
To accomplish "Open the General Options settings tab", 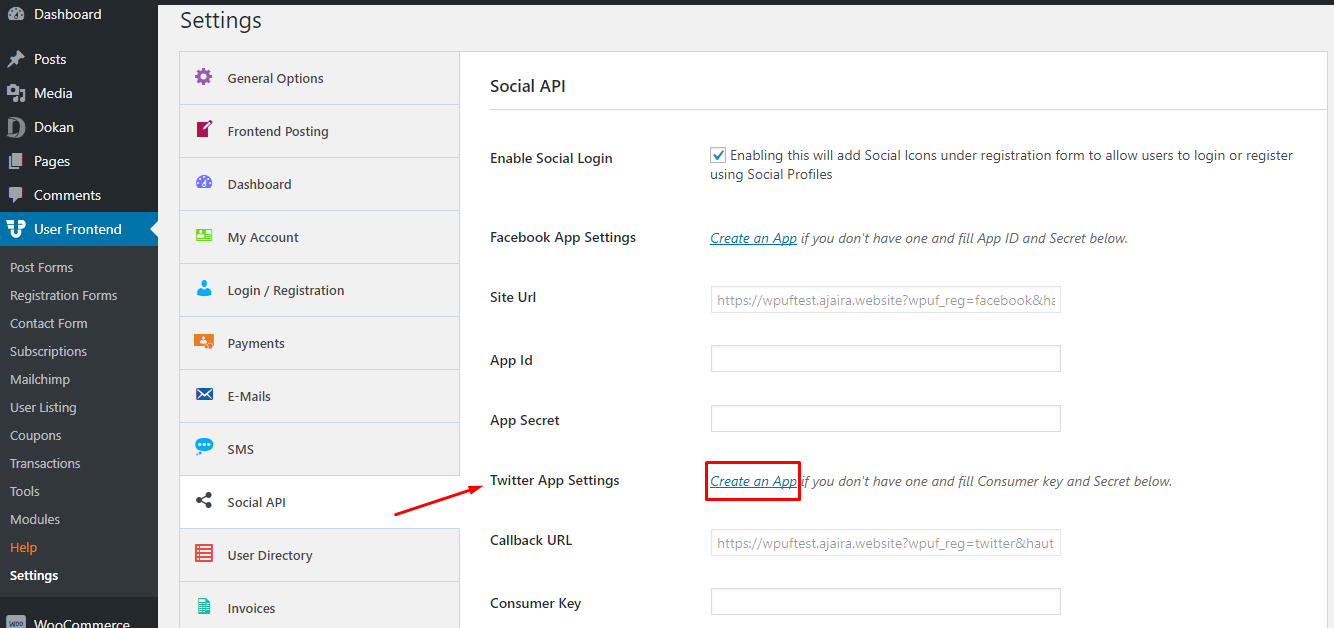I will [319, 78].
